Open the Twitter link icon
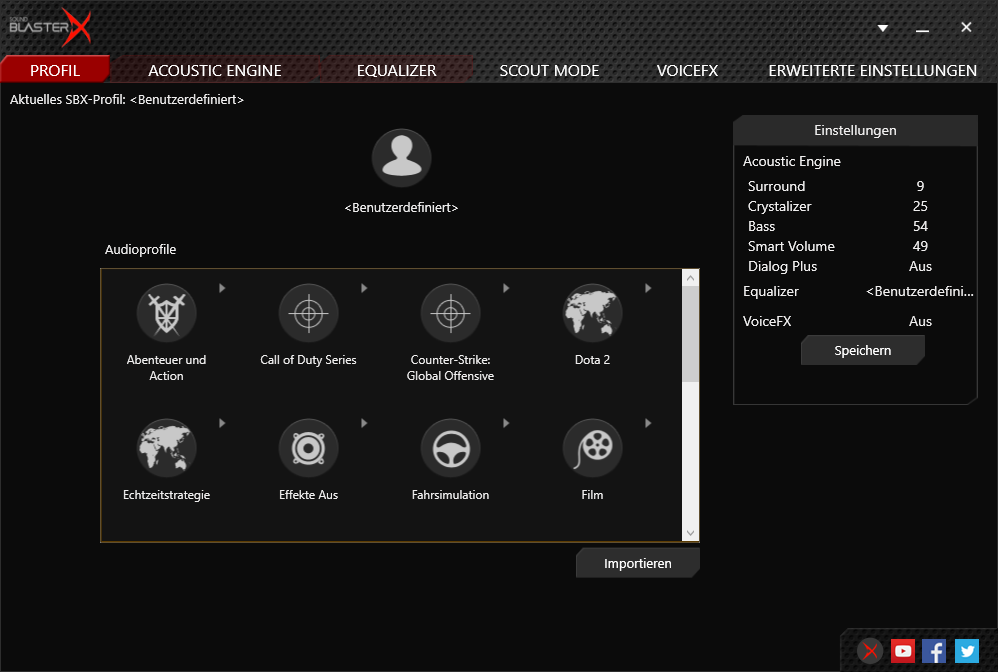 point(966,651)
